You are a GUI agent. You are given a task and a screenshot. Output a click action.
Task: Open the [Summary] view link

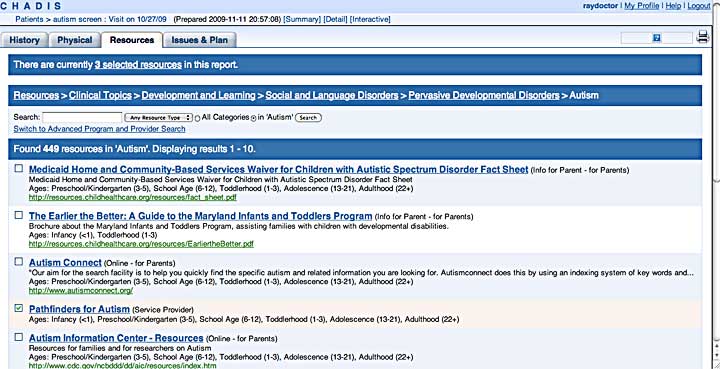point(302,19)
